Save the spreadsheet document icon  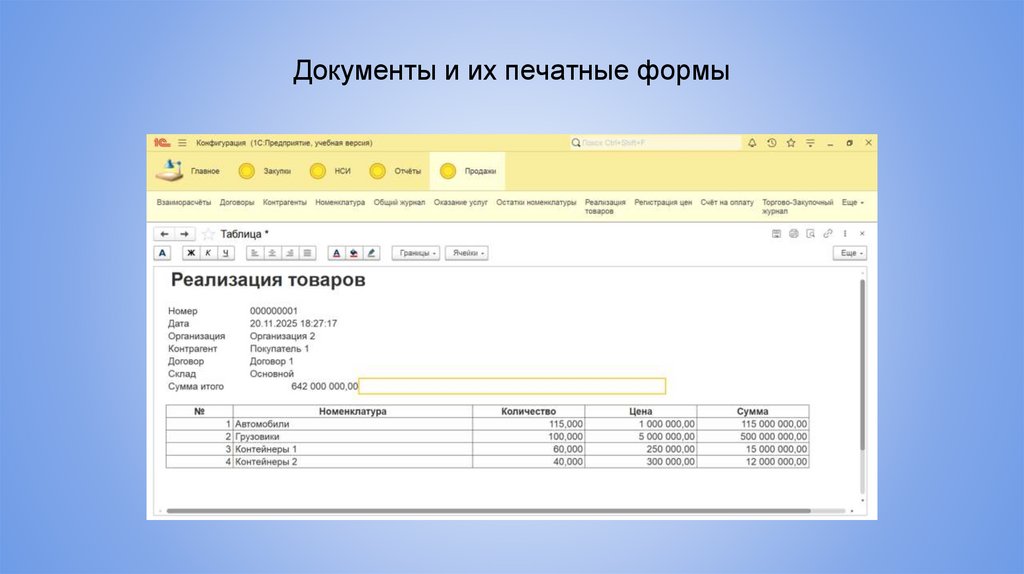pyautogui.click(x=776, y=234)
